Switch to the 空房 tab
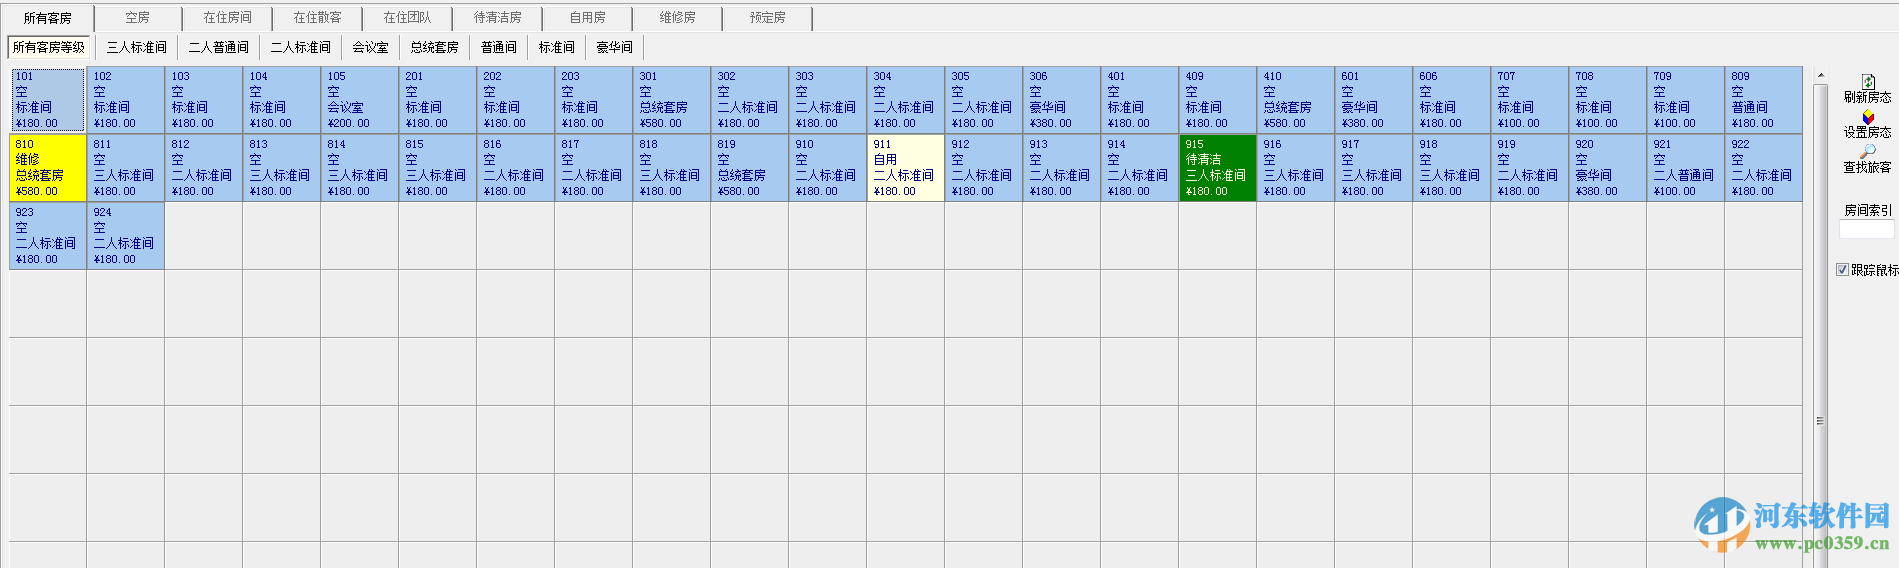This screenshot has height=568, width=1899. [x=138, y=18]
